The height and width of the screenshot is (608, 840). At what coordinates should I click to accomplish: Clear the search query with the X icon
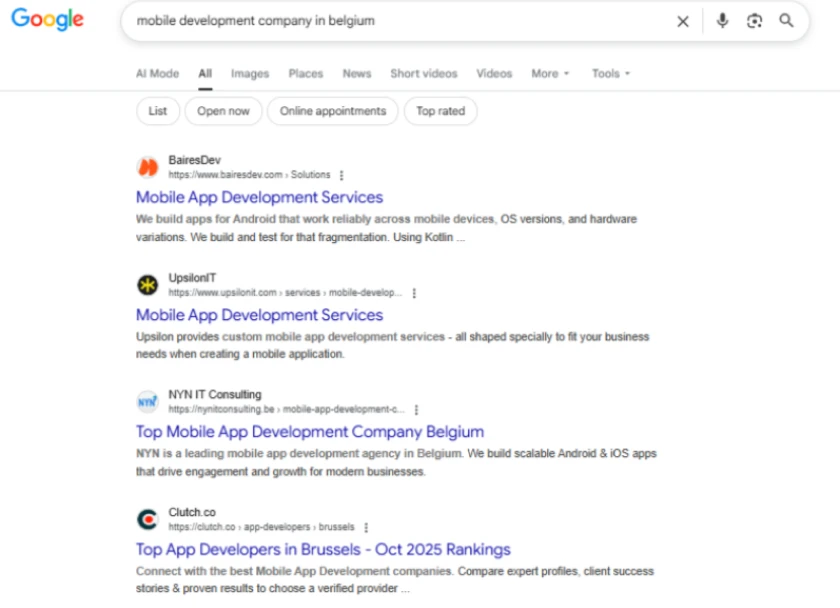point(683,21)
